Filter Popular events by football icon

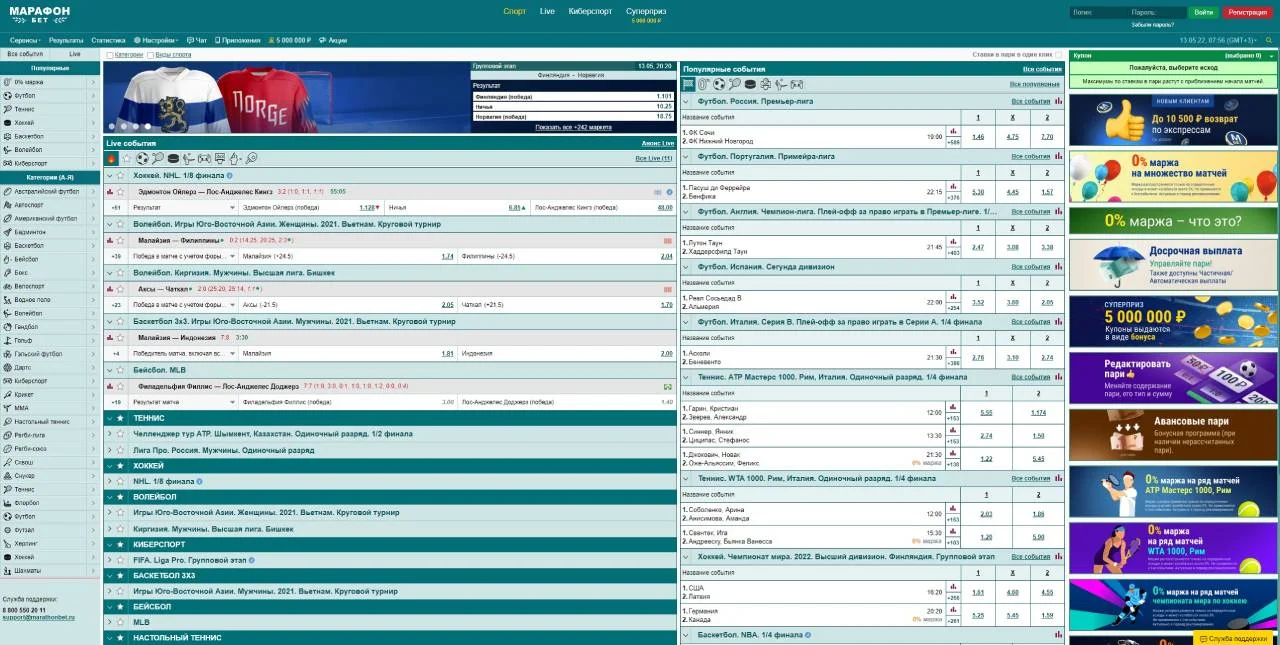[719, 84]
